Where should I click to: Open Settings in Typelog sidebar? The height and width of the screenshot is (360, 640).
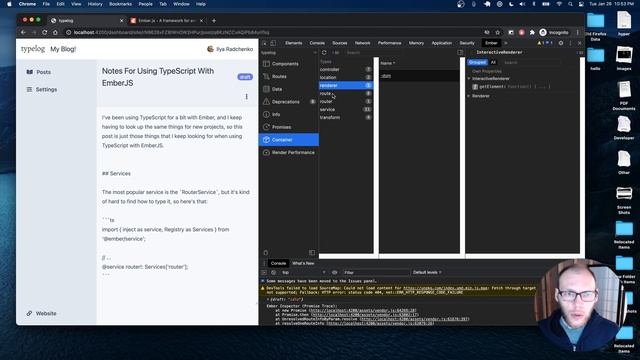42,89
